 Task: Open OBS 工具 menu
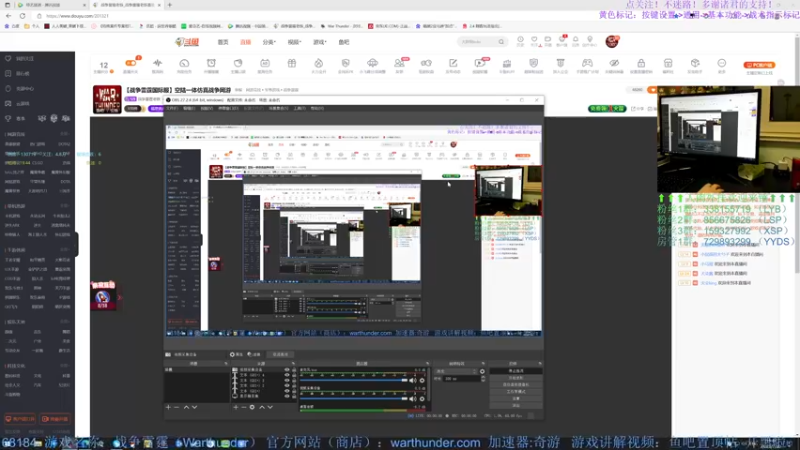[x=299, y=108]
